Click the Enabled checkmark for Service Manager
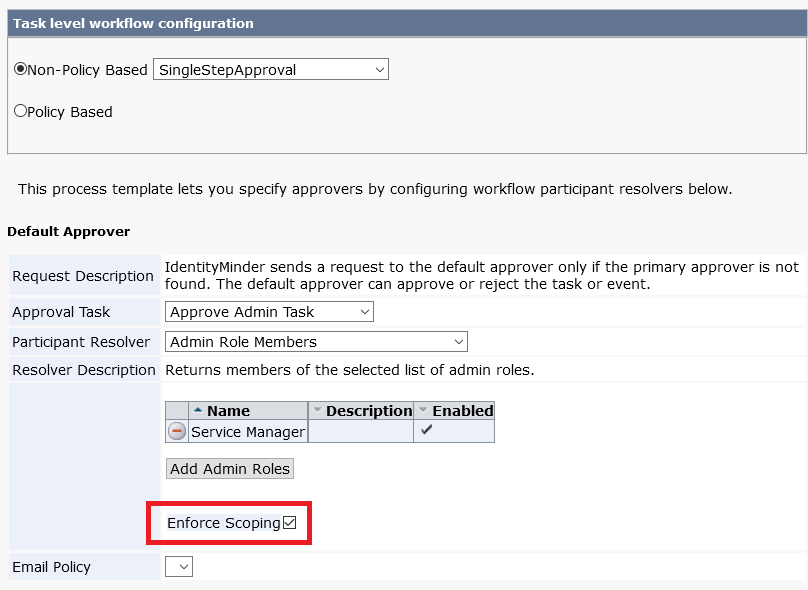Image resolution: width=808 pixels, height=590 pixels. tap(427, 431)
